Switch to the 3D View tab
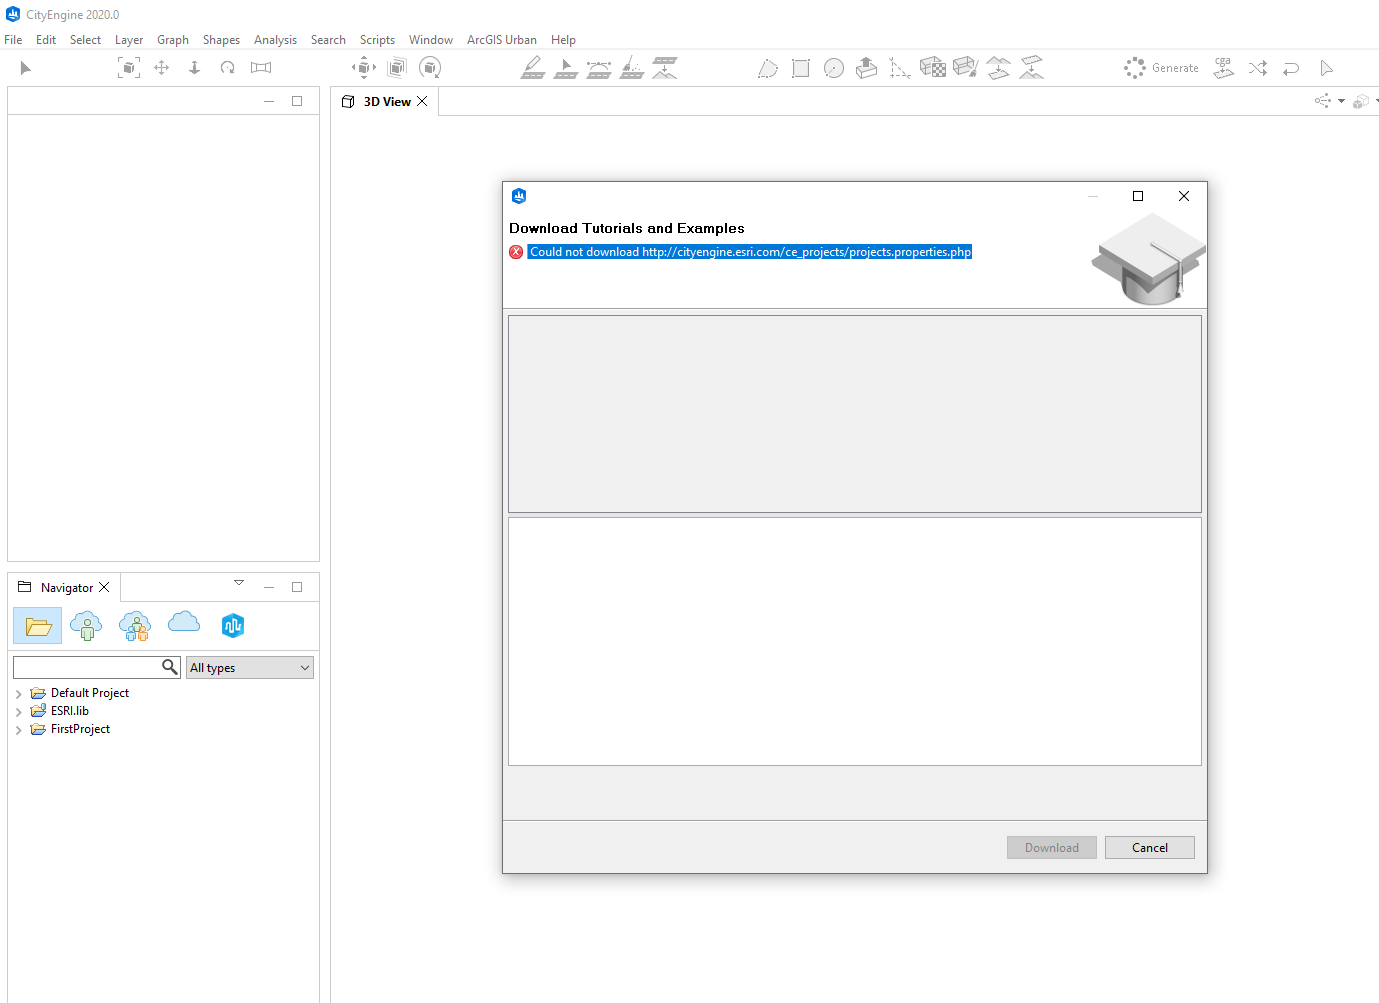 coord(386,102)
